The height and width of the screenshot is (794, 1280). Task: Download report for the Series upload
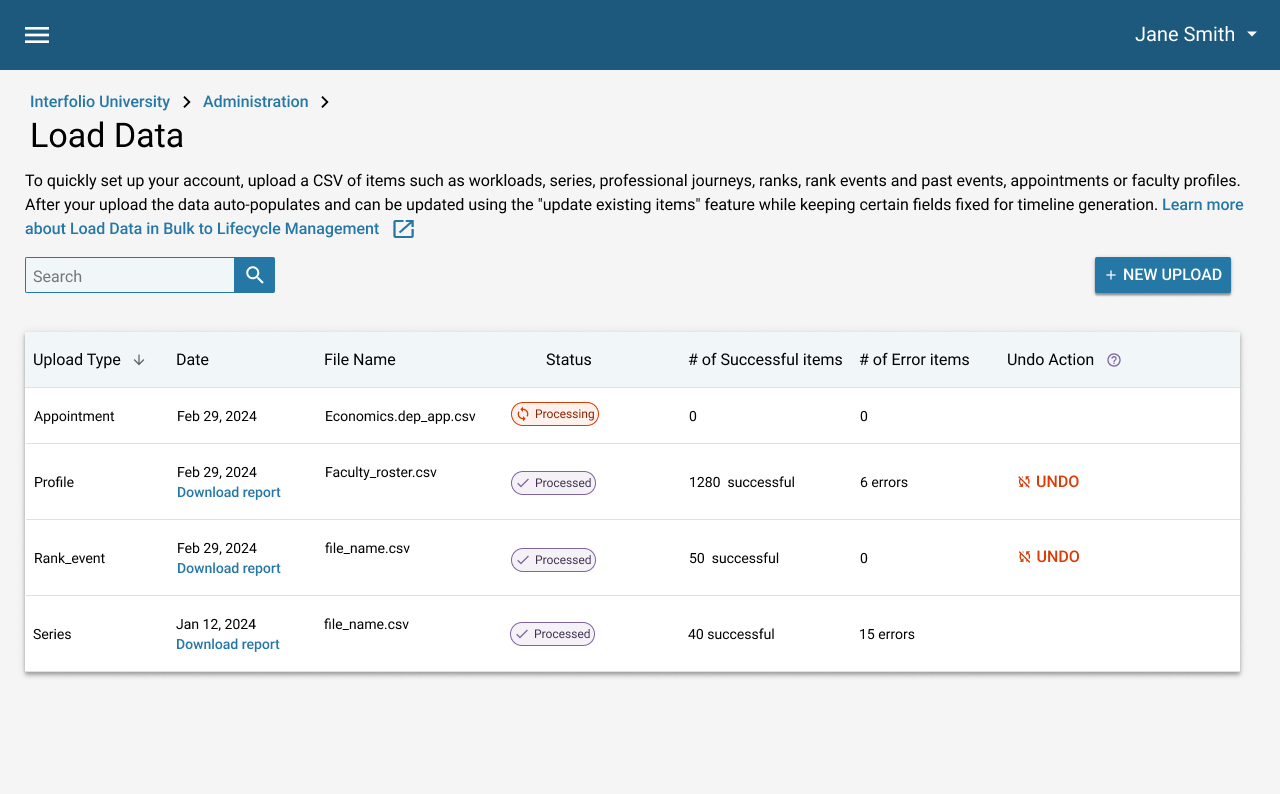[227, 644]
